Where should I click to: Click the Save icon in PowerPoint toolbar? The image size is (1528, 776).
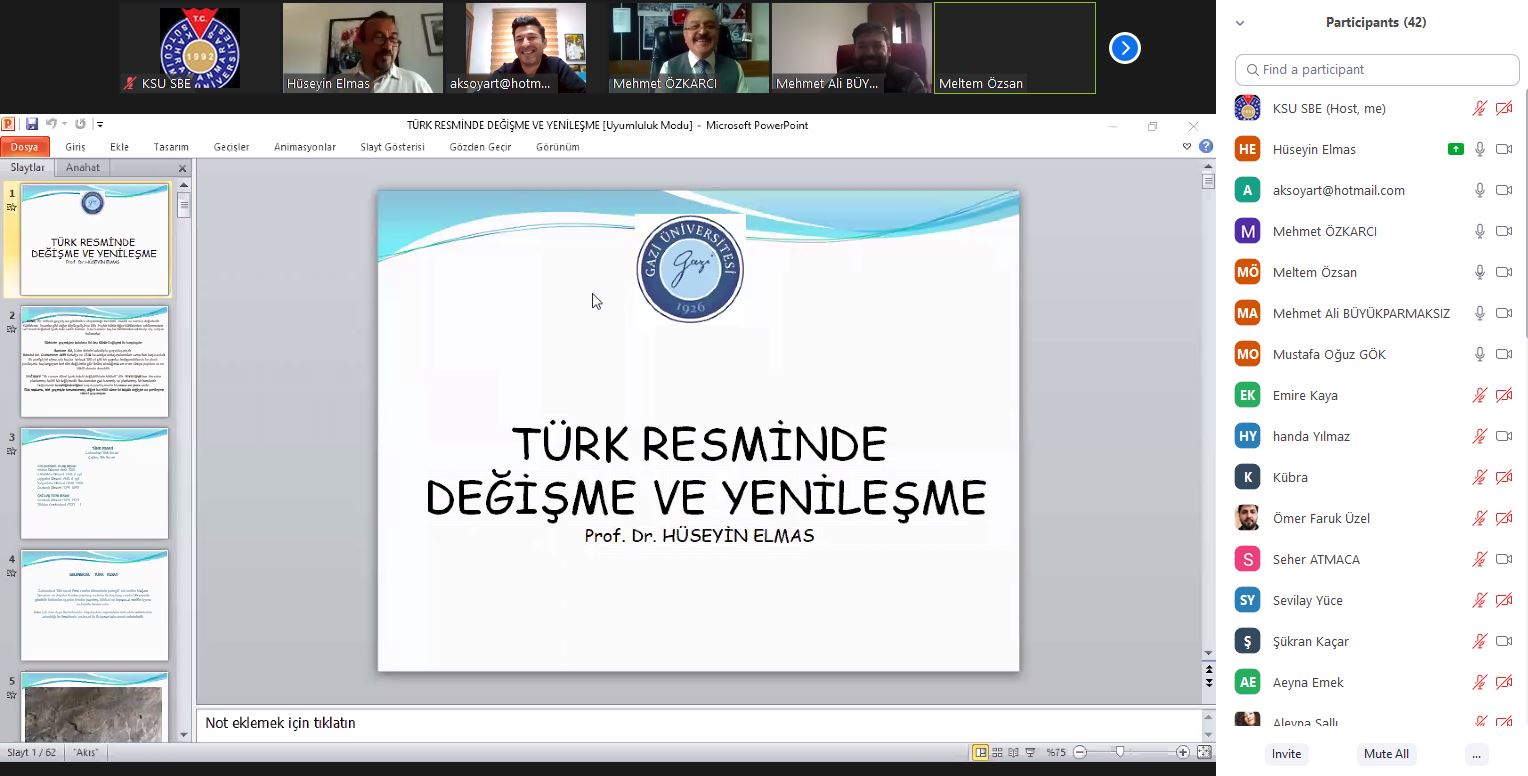coord(32,125)
